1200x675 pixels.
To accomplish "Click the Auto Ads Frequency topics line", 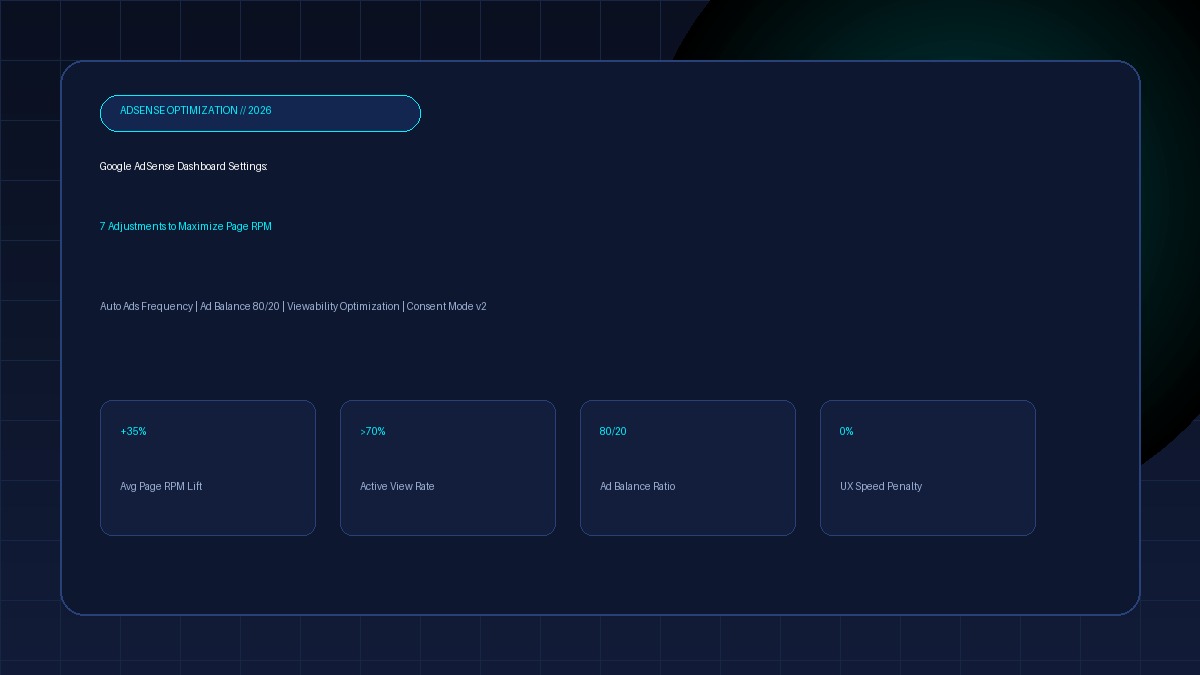I will coord(293,306).
